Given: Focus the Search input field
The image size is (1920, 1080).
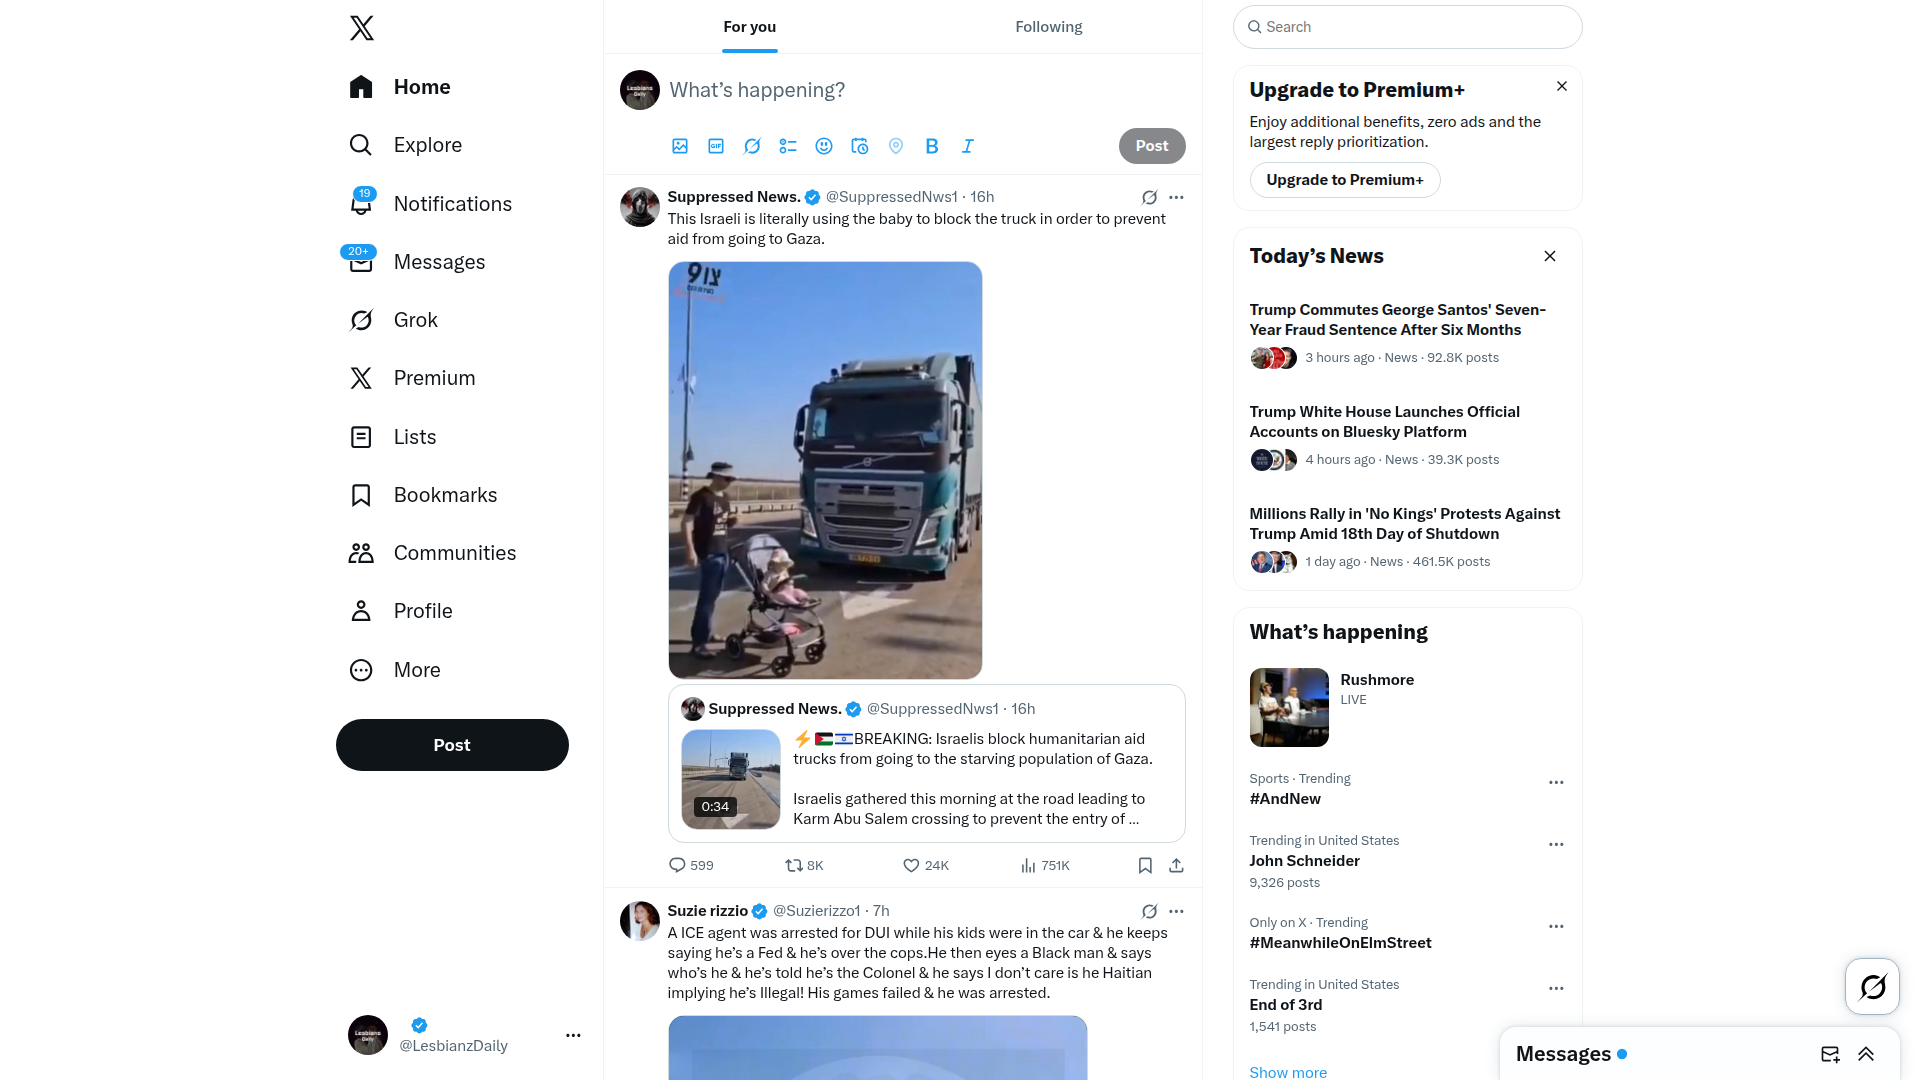Looking at the screenshot, I should point(1408,27).
